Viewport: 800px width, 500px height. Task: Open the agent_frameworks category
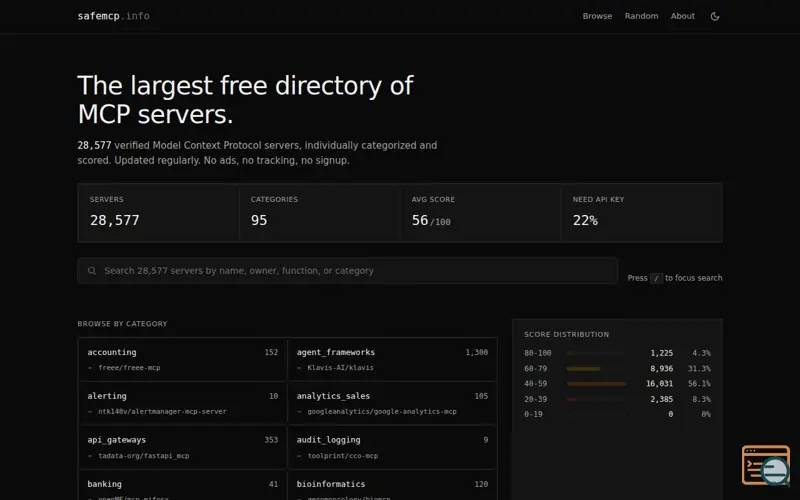tap(392, 359)
